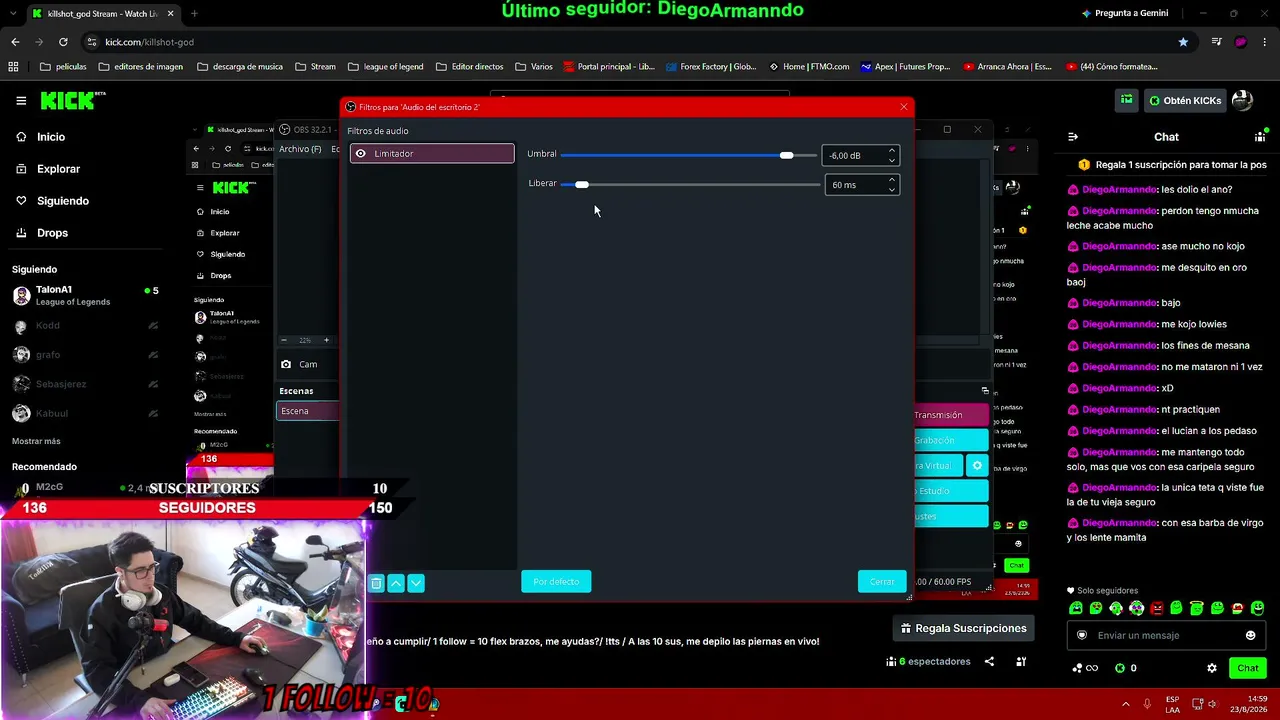This screenshot has width=1280, height=720.
Task: Click the channel points icon below chat
Action: [x=1084, y=668]
